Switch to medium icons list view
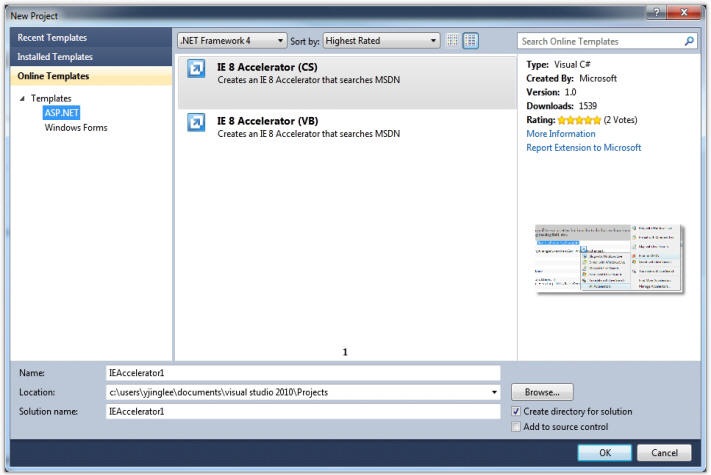 tap(471, 41)
